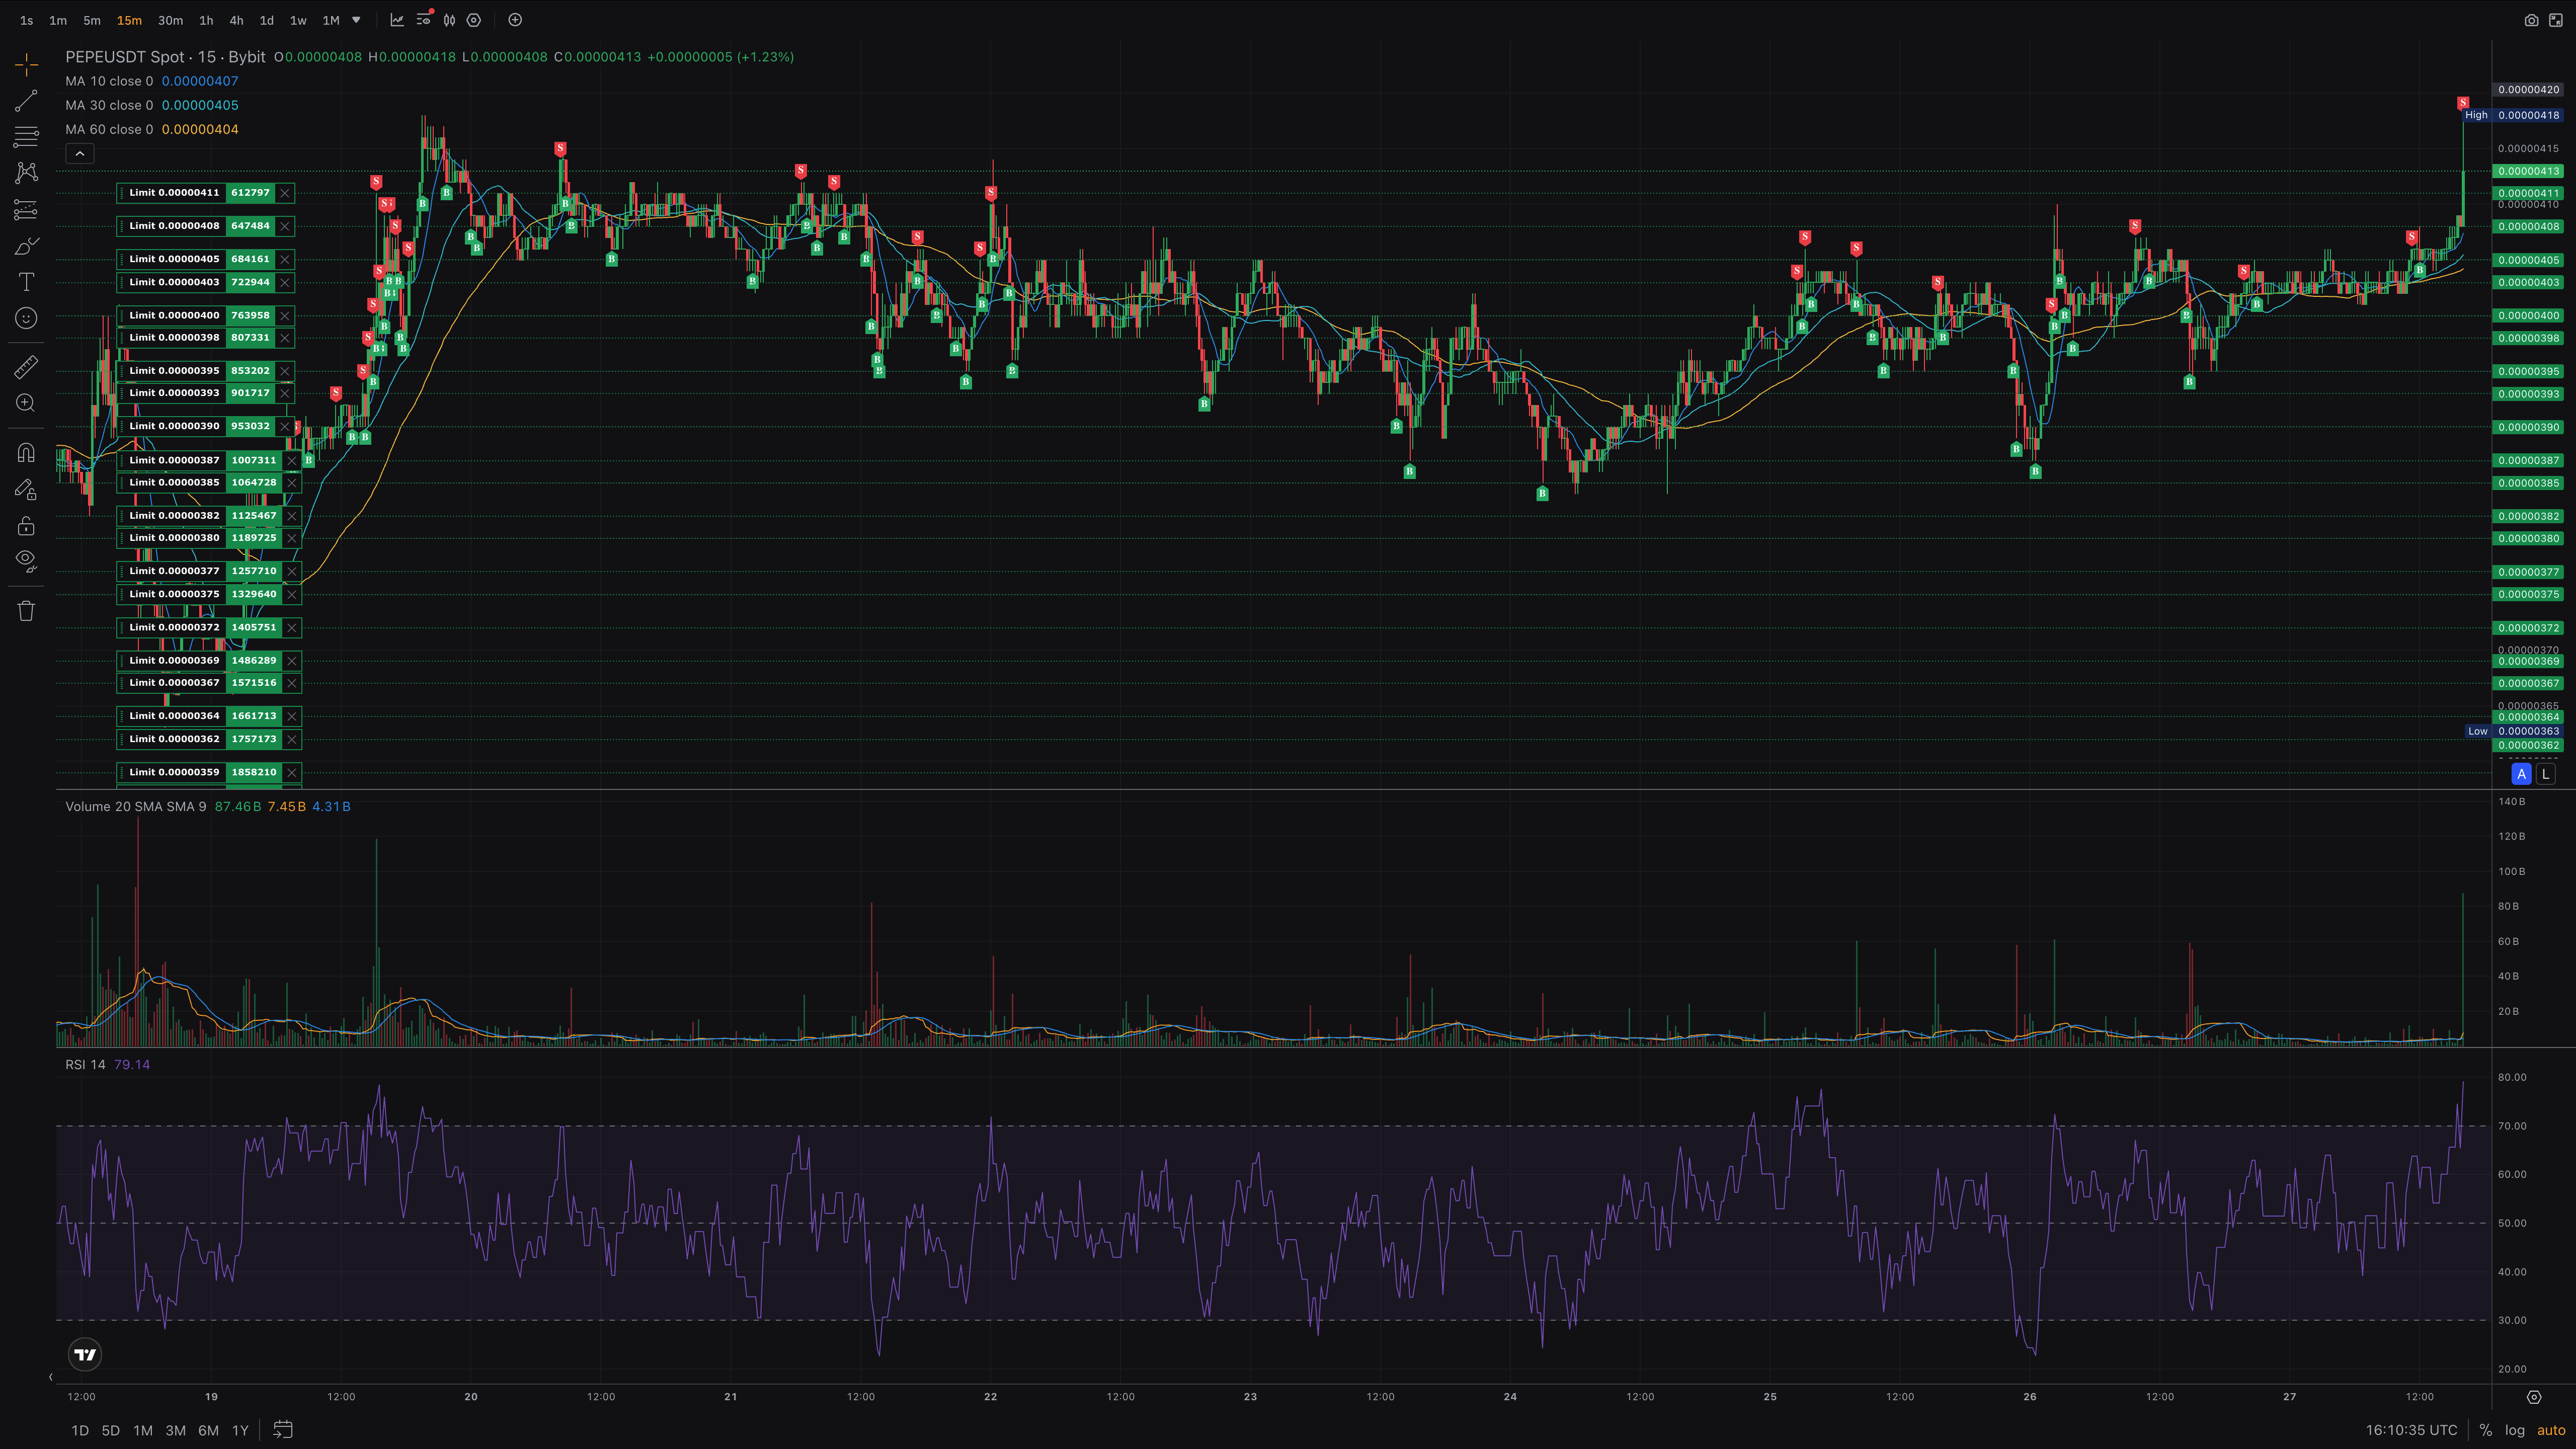This screenshot has height=1449, width=2576.
Task: Click the zoom in tool
Action: (x=26, y=403)
